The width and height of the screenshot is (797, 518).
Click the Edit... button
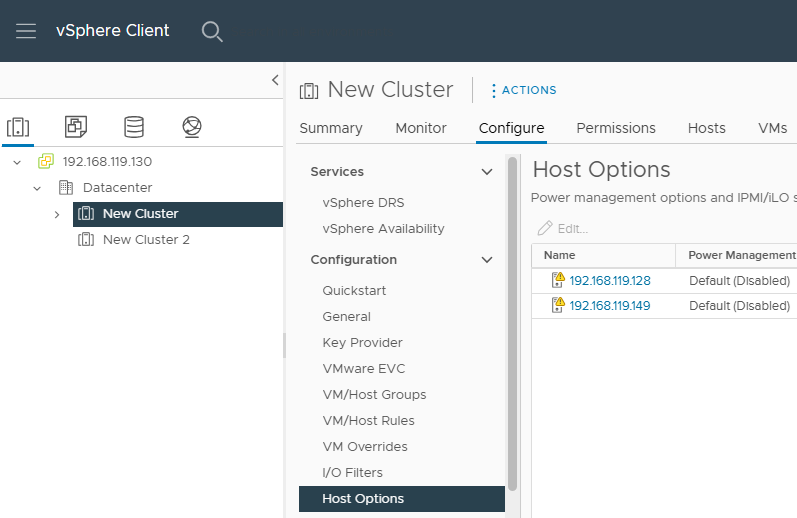click(x=563, y=229)
